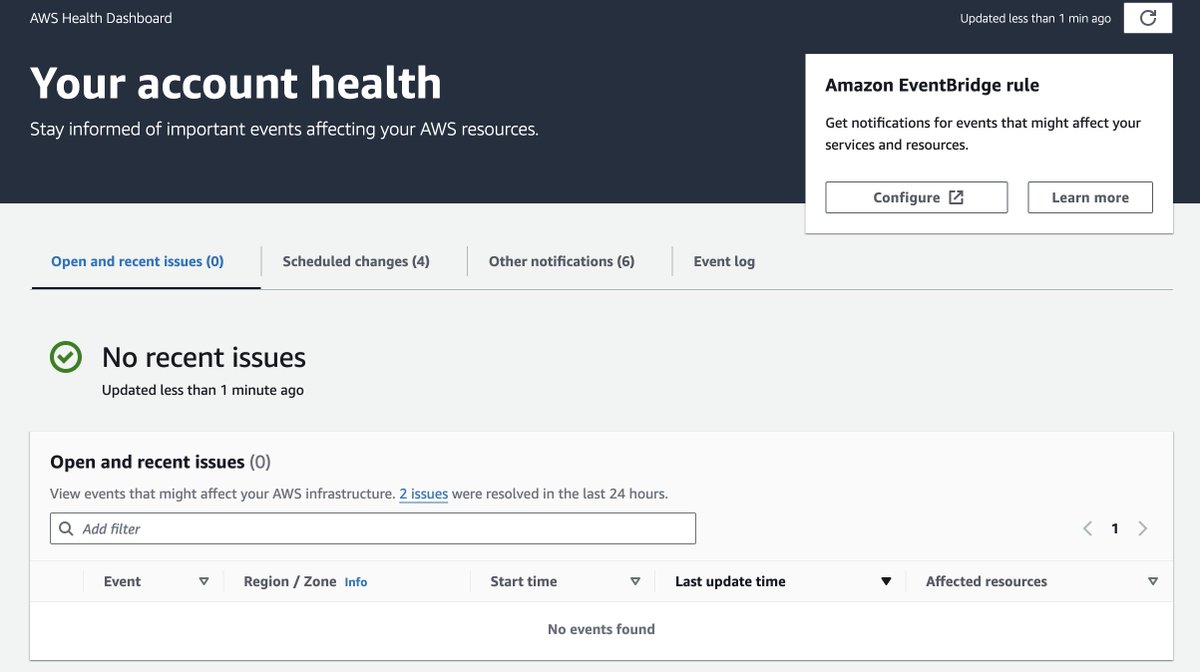Viewport: 1200px width, 672px height.
Task: Open the Scheduled changes tab
Action: (356, 262)
